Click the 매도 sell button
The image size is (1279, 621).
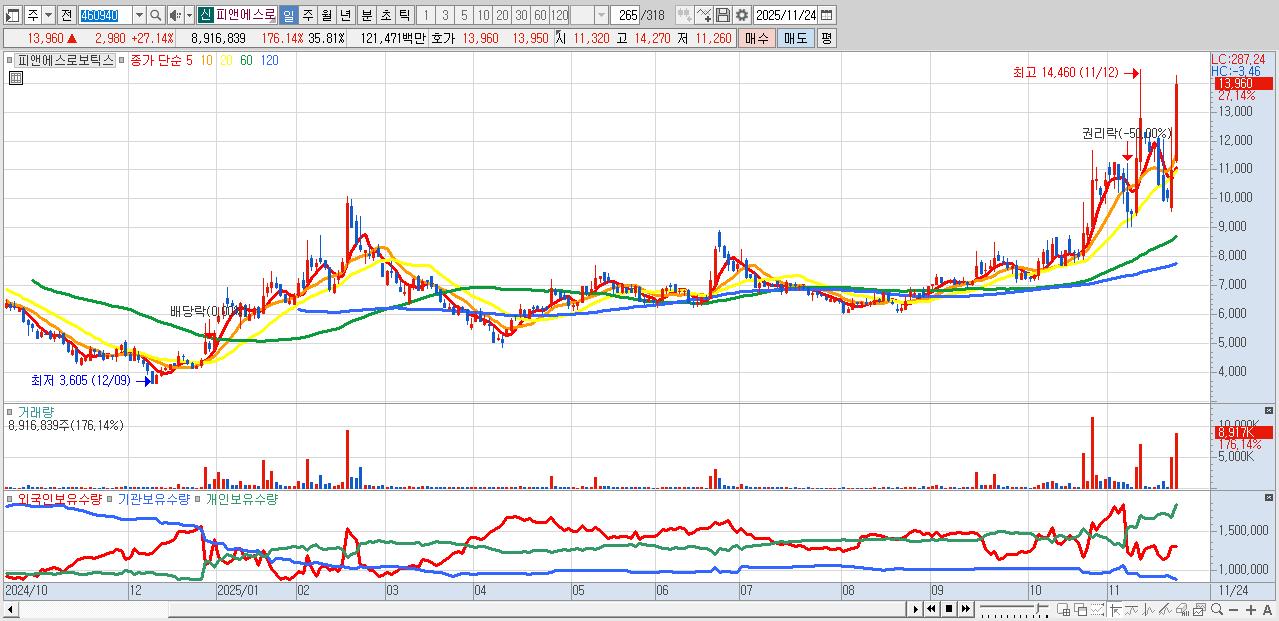795,38
